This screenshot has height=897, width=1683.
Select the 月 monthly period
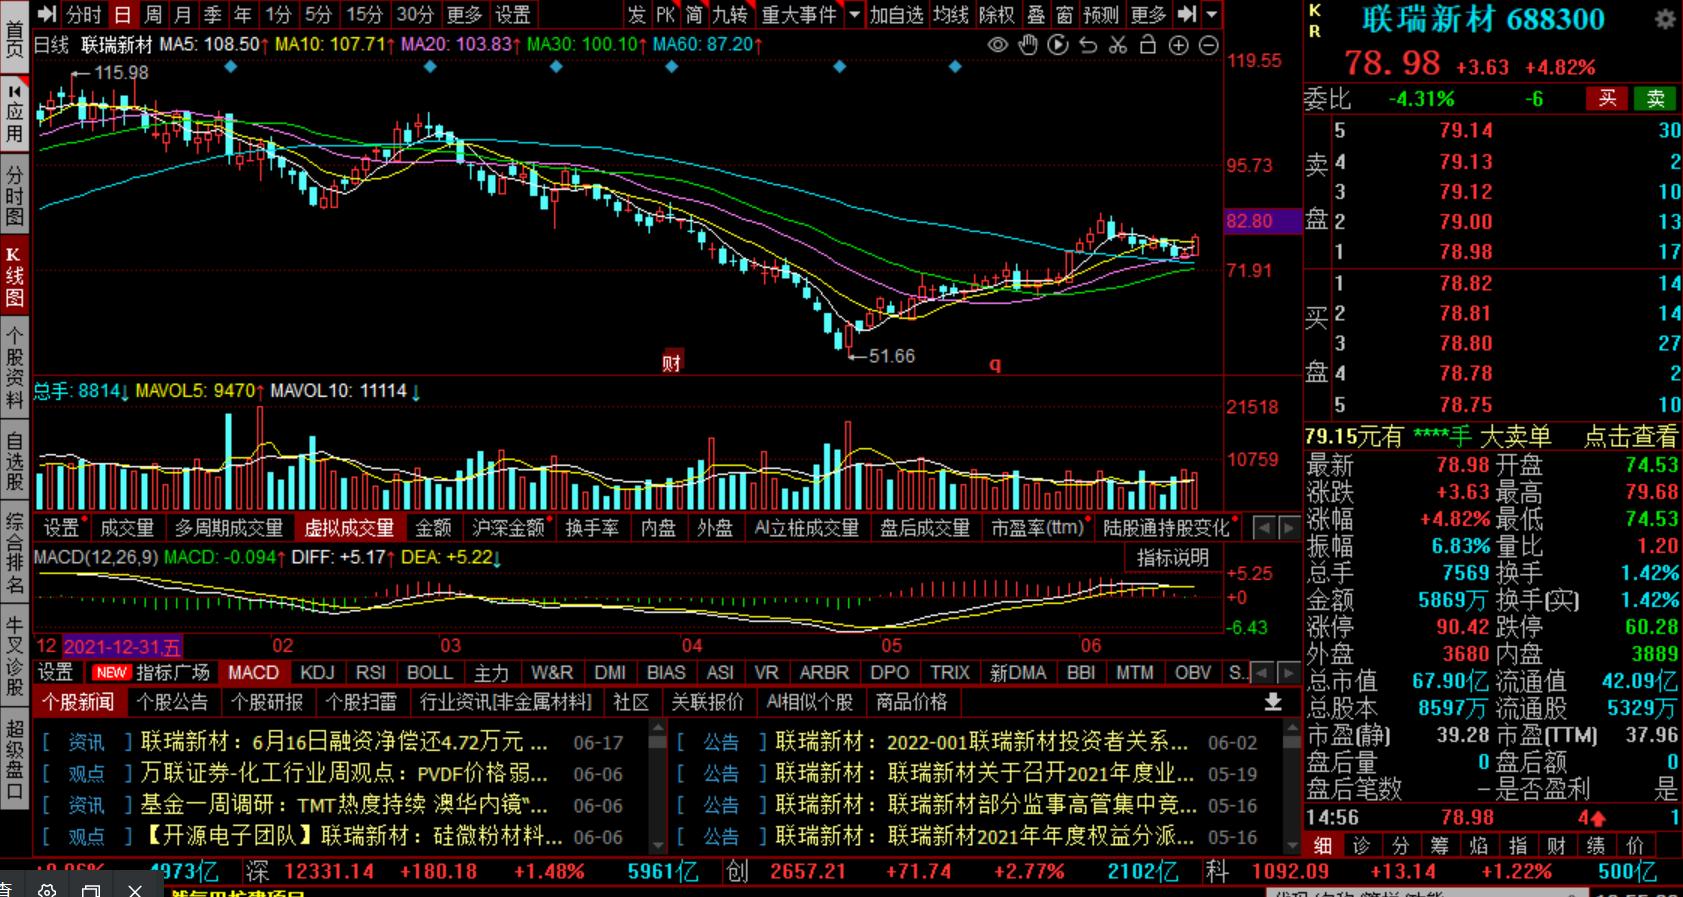point(182,14)
